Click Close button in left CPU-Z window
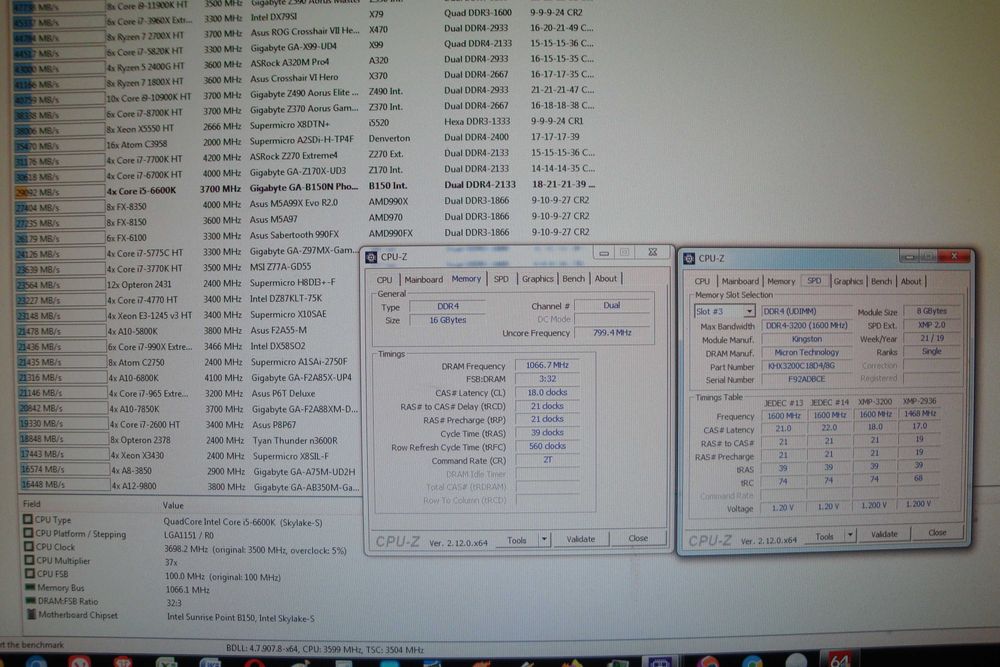 coord(638,539)
